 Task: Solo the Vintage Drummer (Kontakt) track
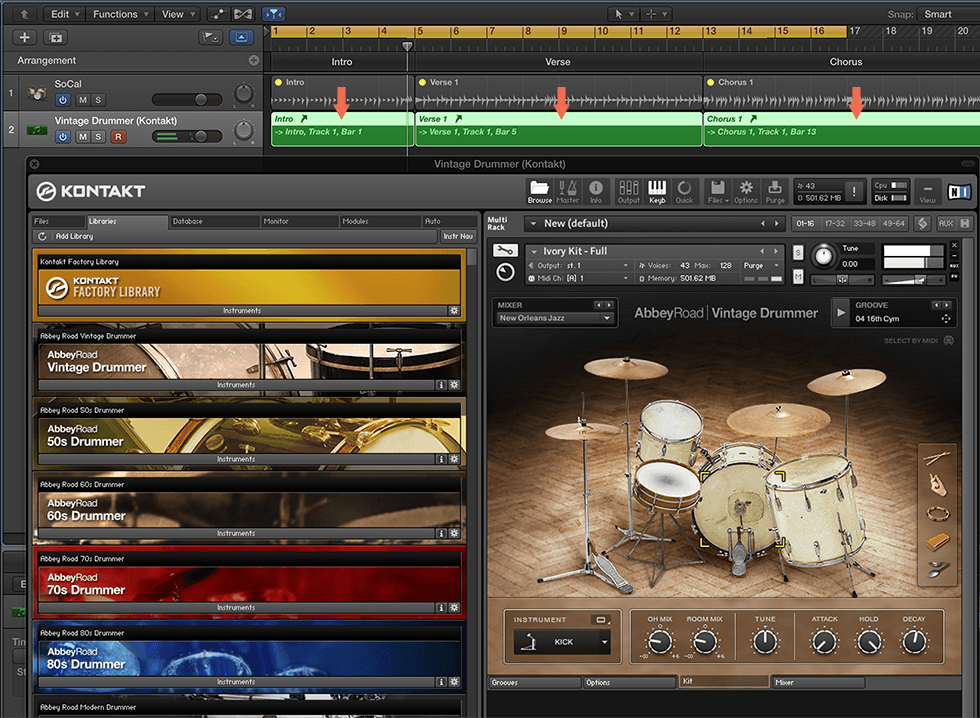98,137
